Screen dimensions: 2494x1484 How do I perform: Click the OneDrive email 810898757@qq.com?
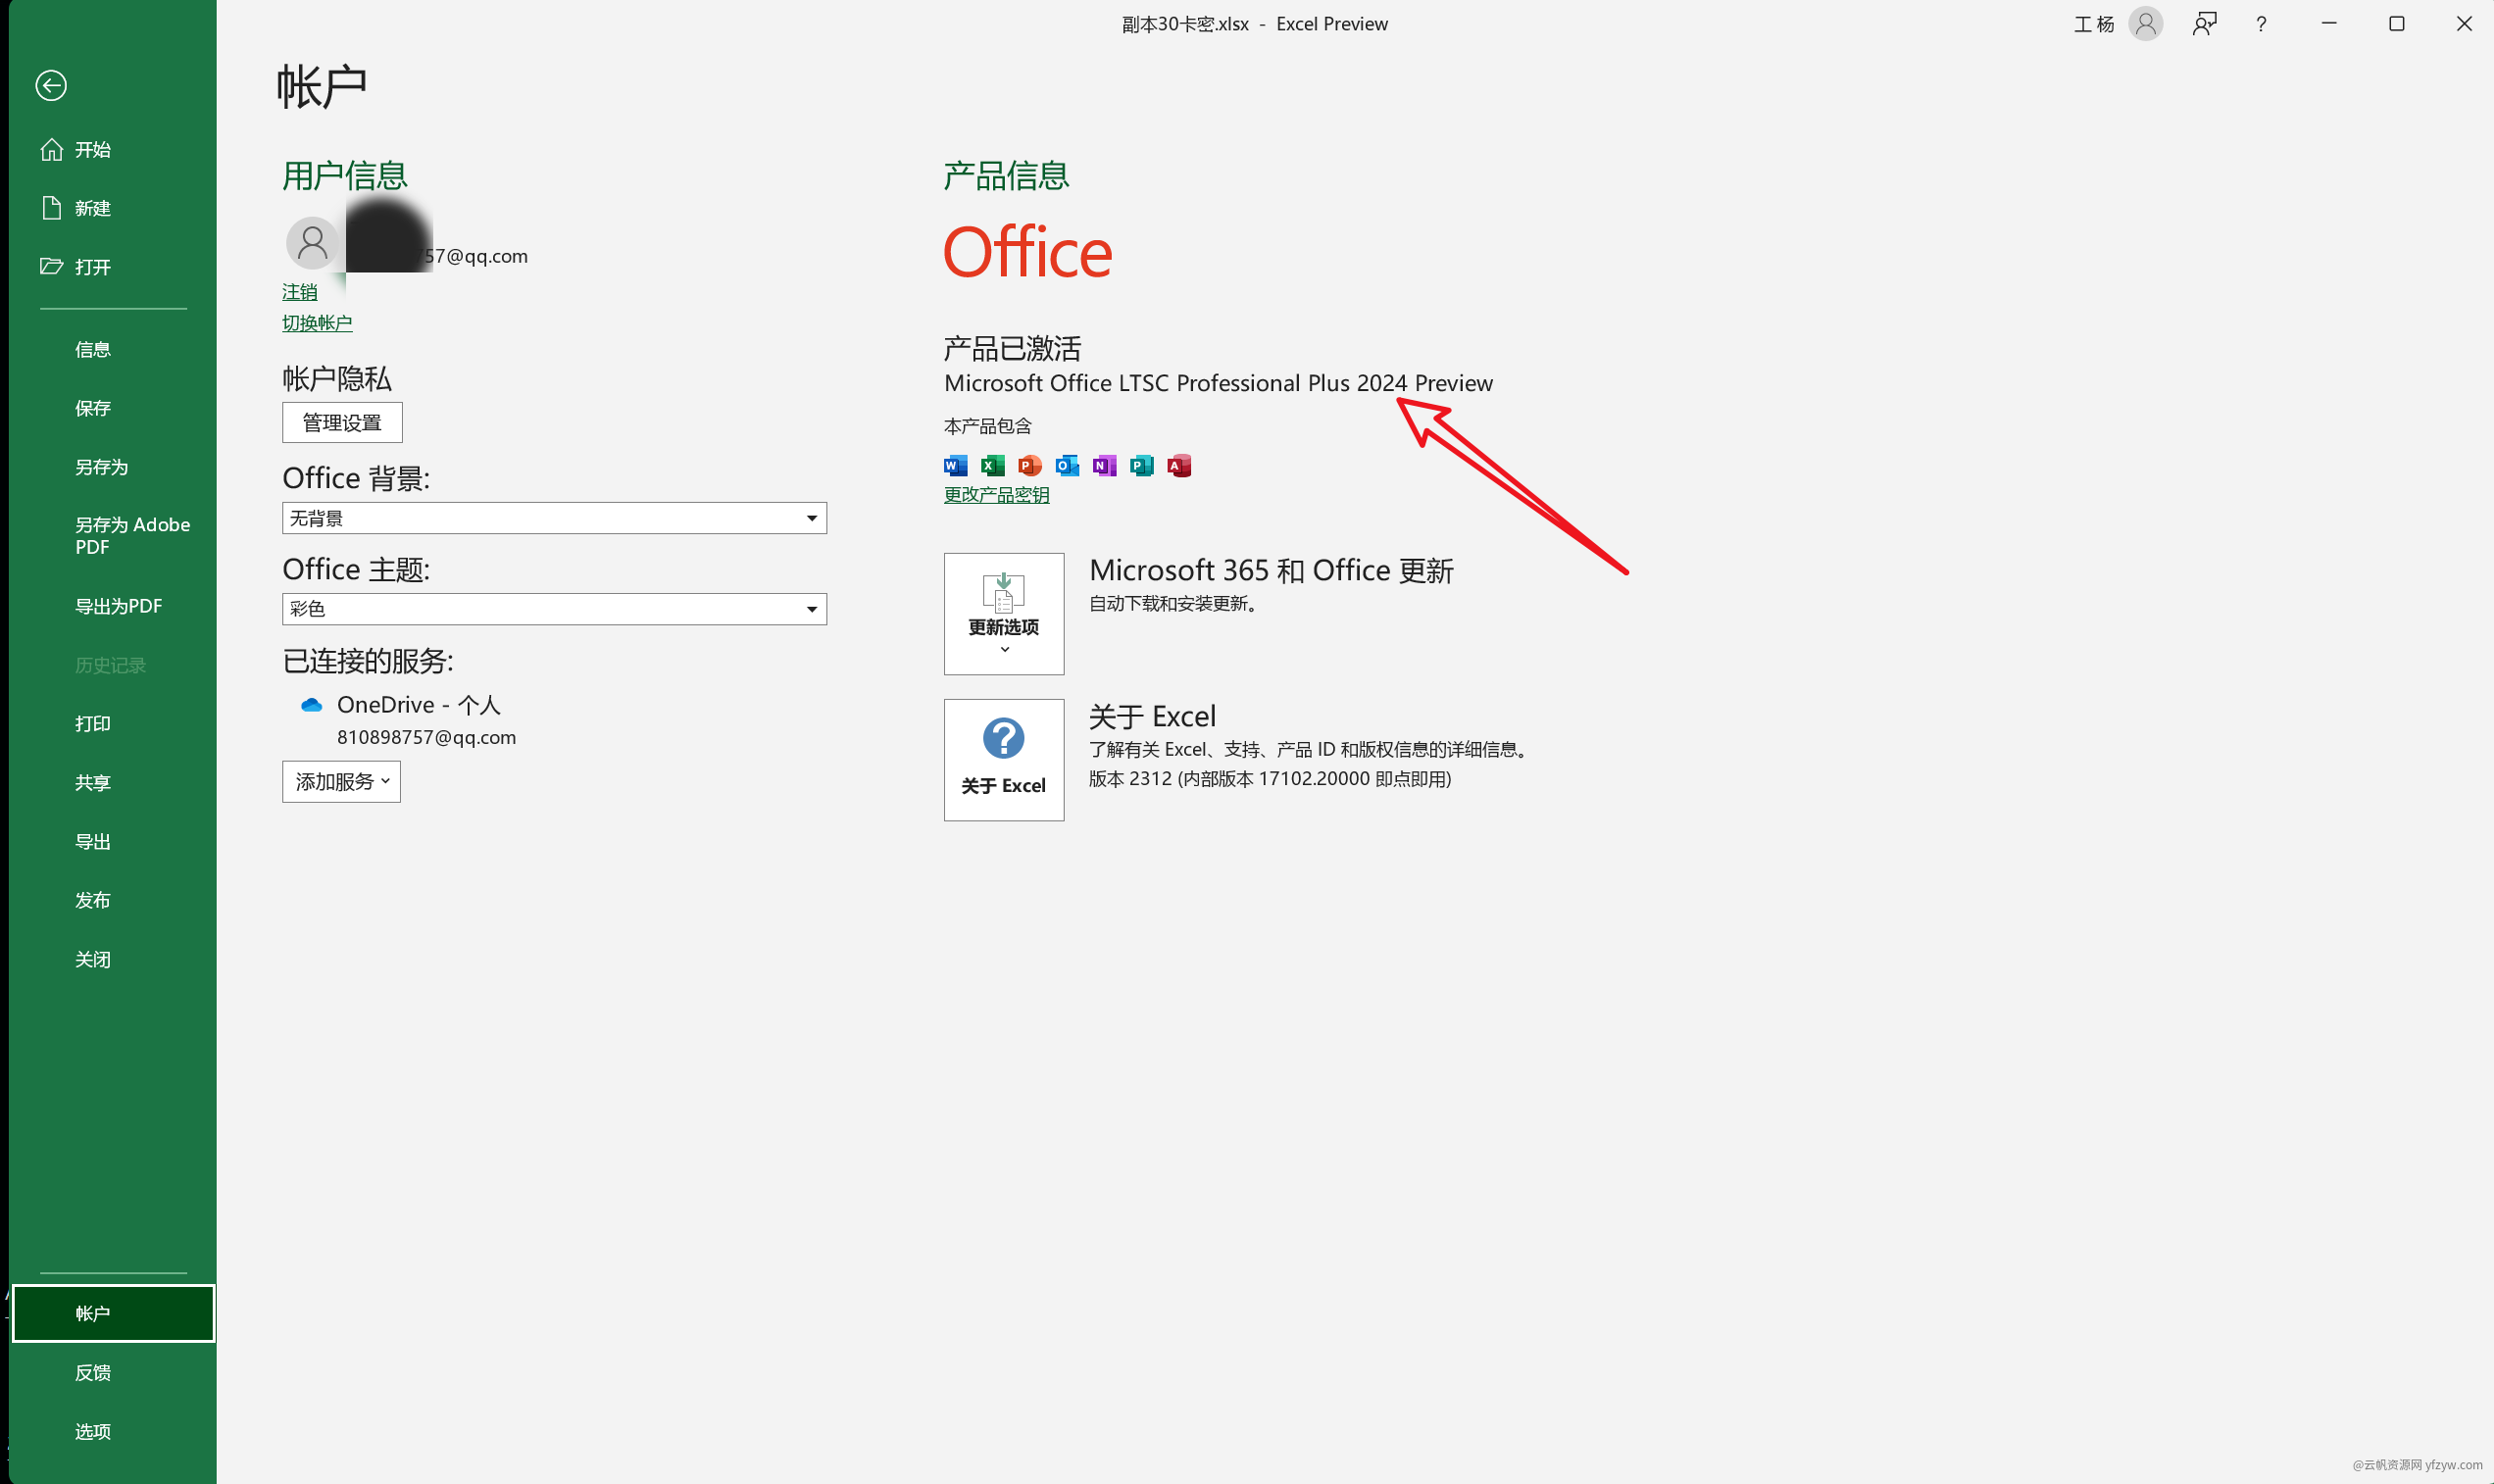[x=427, y=737]
